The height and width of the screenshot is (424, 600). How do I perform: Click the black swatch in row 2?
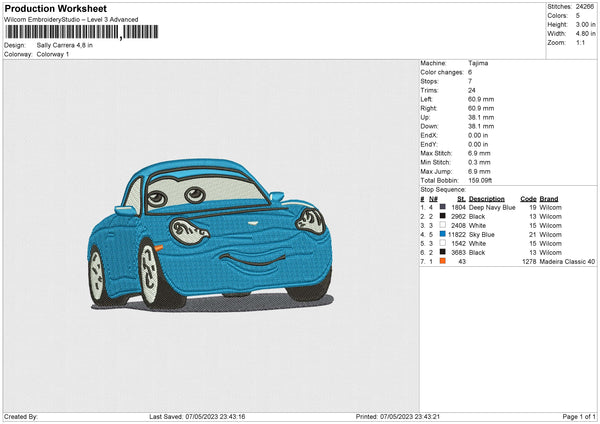(443, 216)
